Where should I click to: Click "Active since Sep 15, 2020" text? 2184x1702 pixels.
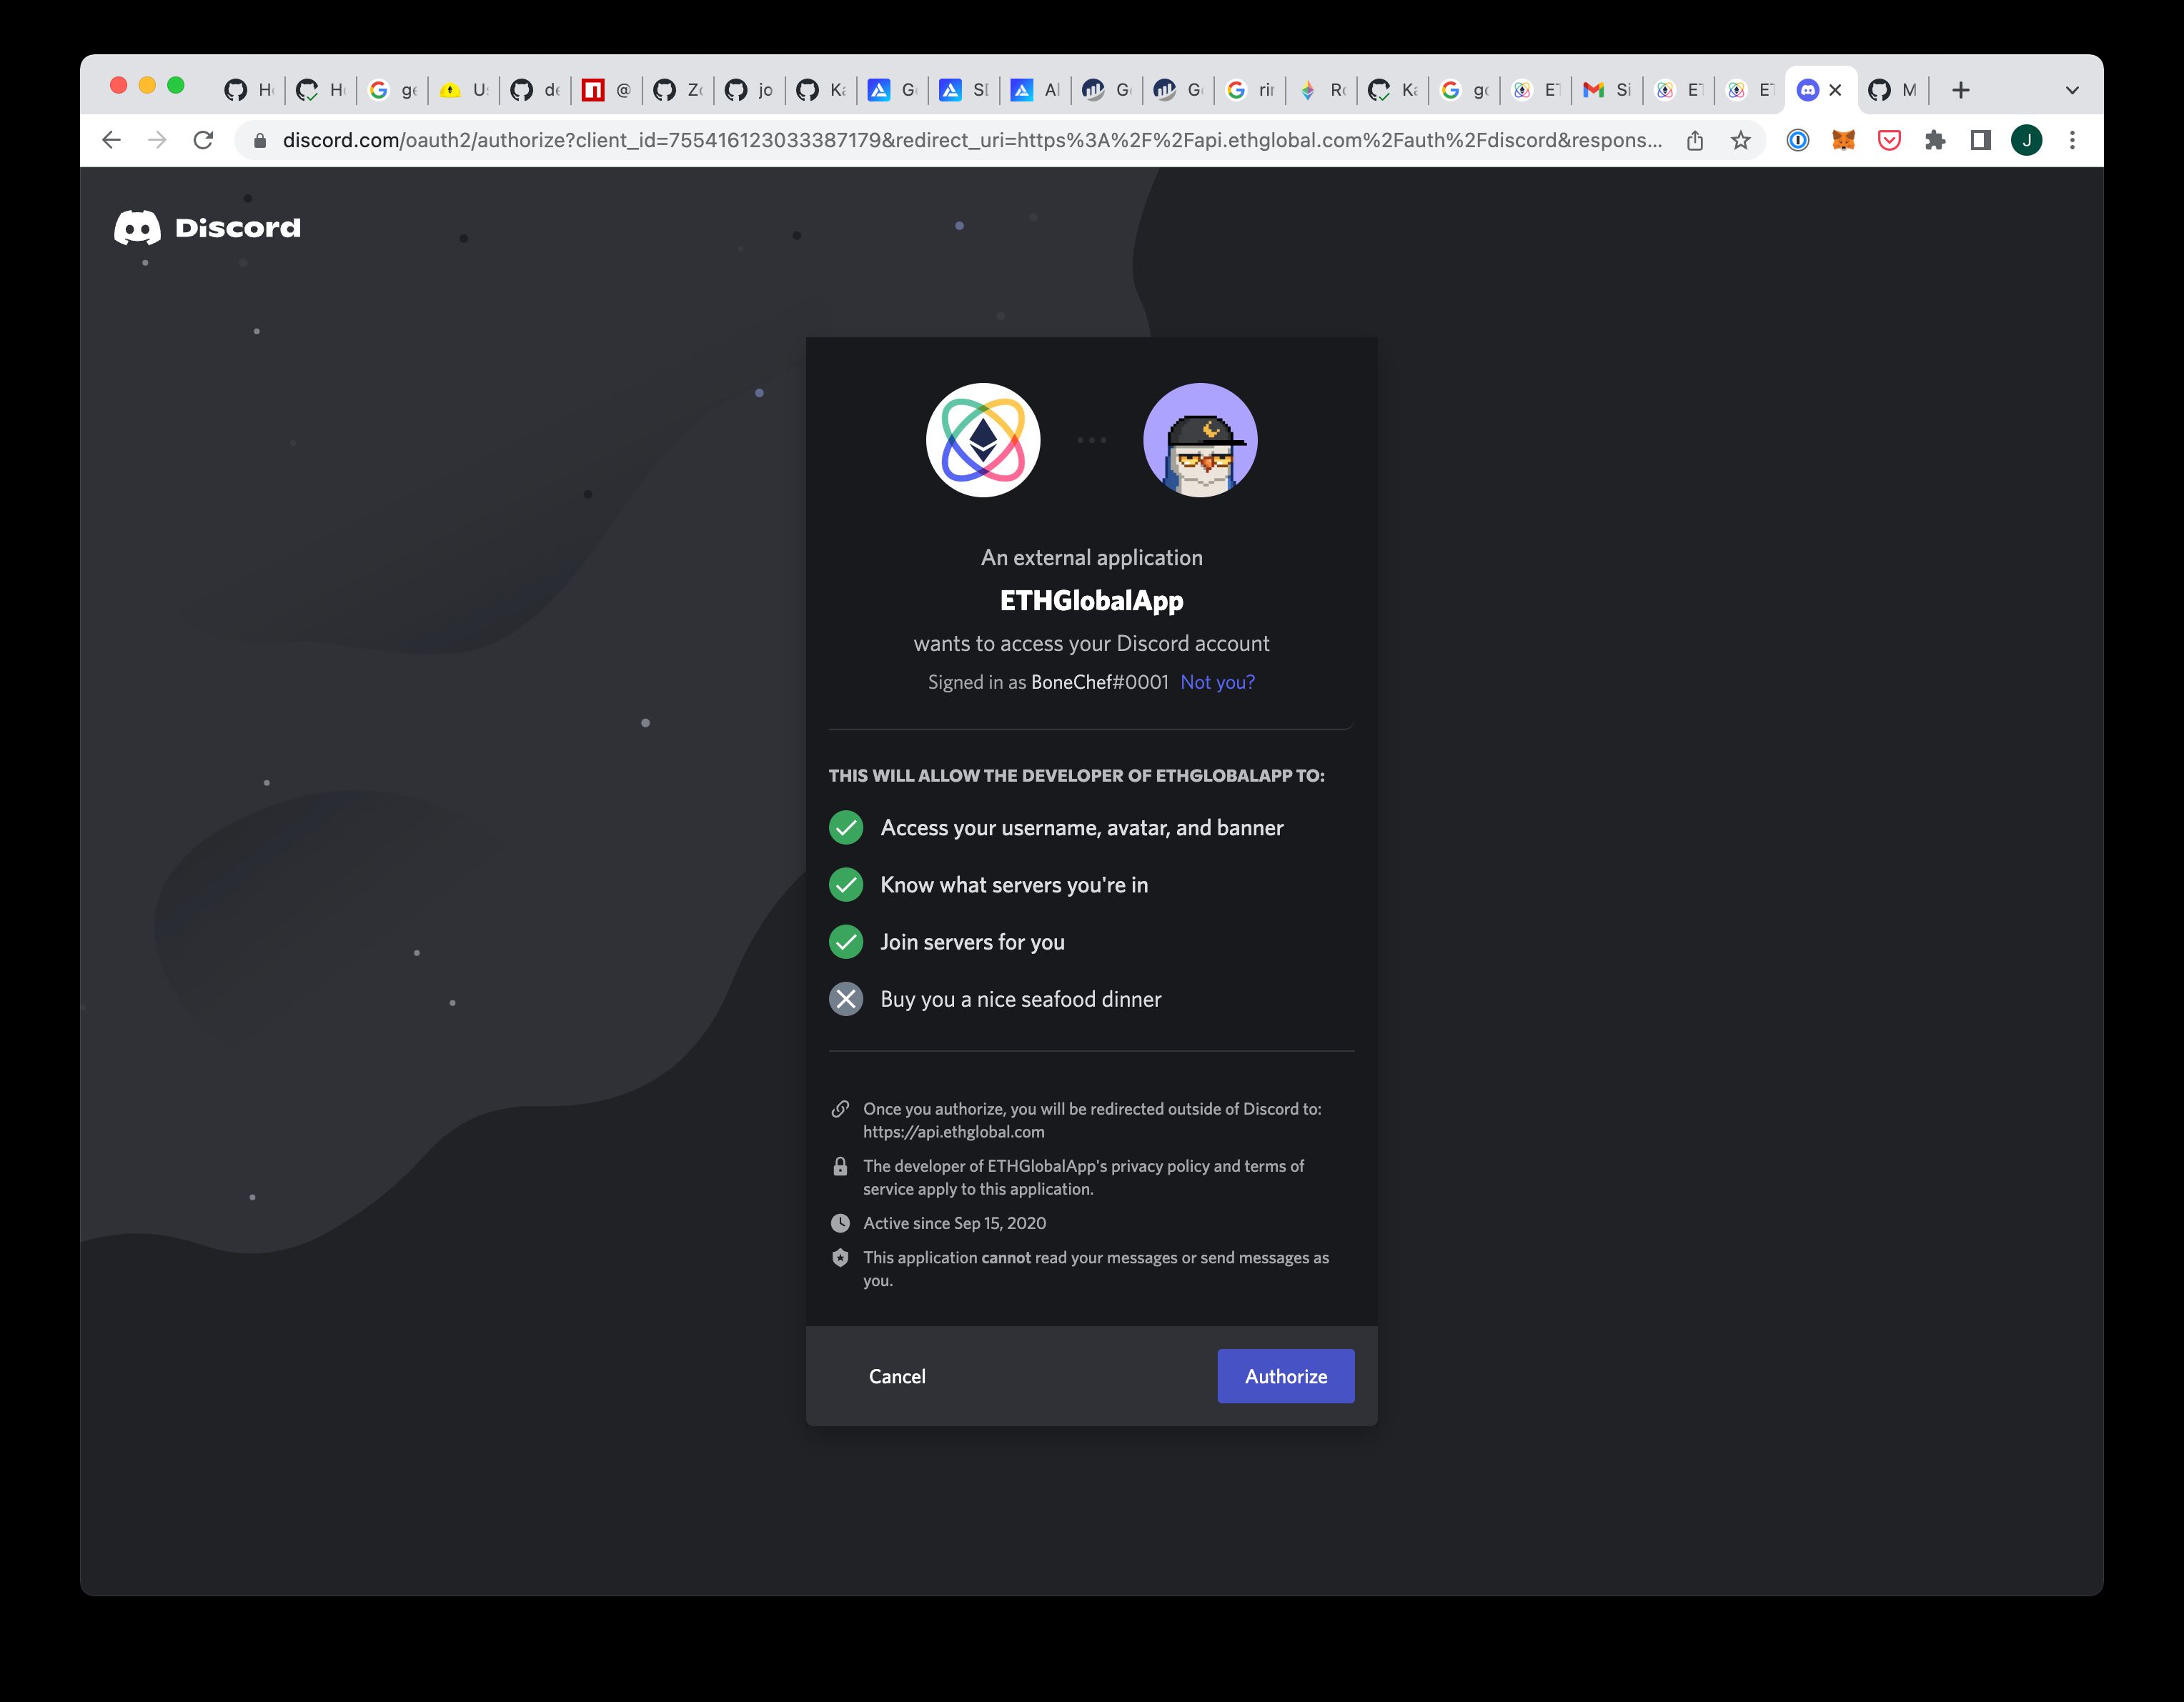(x=955, y=1223)
